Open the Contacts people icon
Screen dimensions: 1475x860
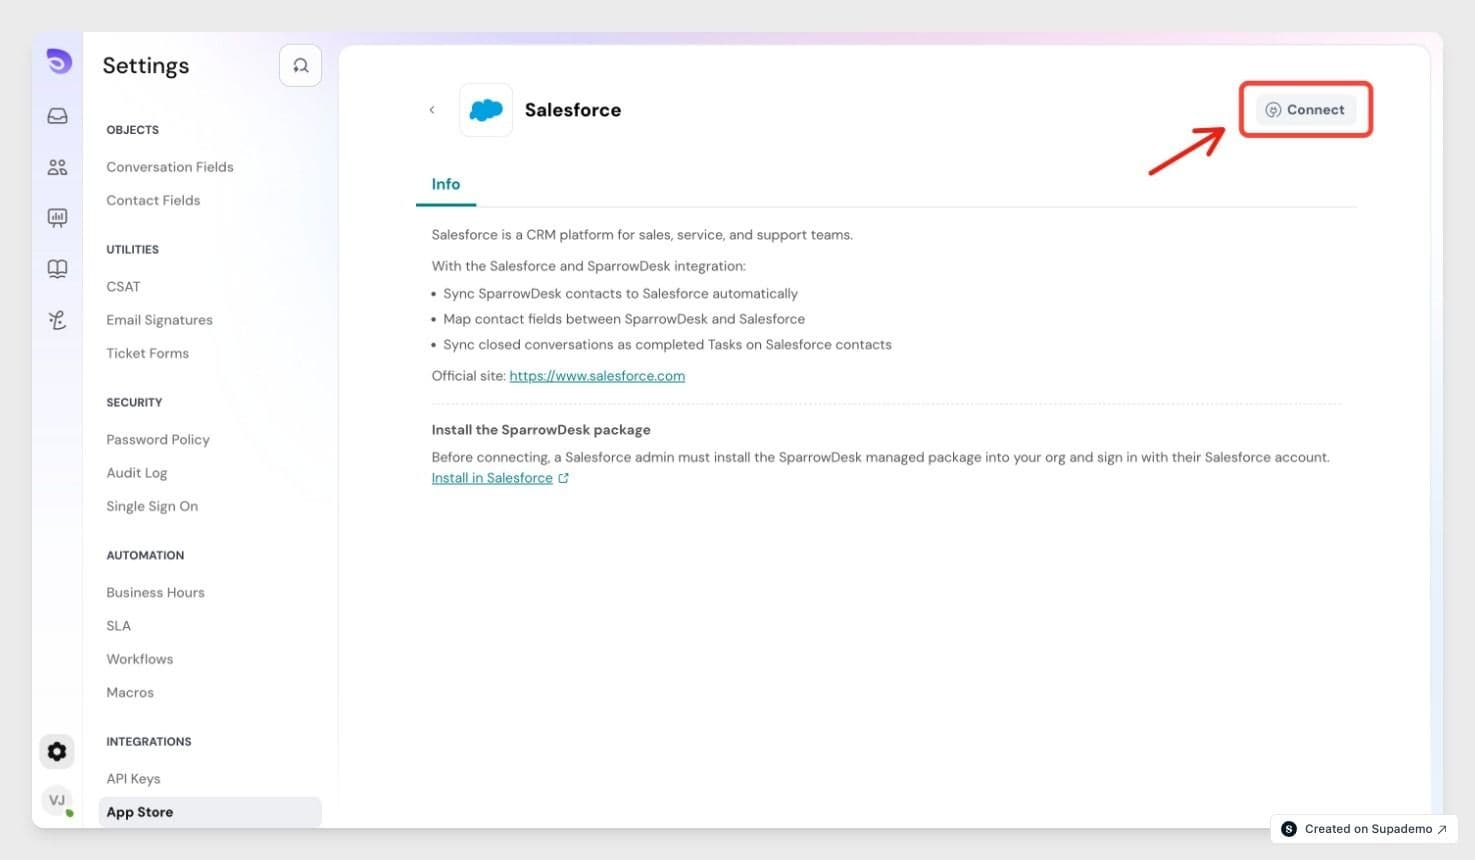coord(58,167)
